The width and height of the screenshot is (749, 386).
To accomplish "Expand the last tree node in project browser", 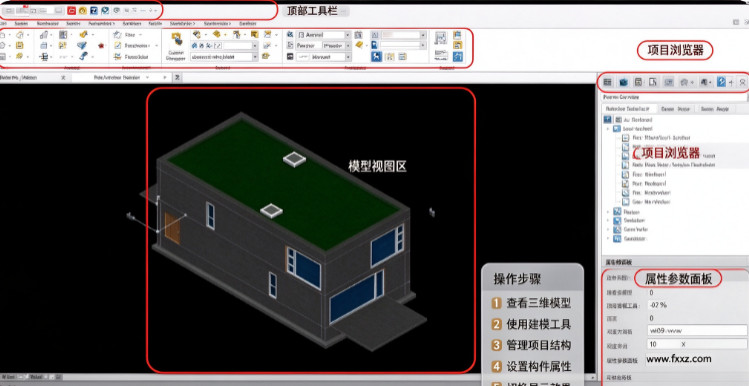I will pos(608,238).
